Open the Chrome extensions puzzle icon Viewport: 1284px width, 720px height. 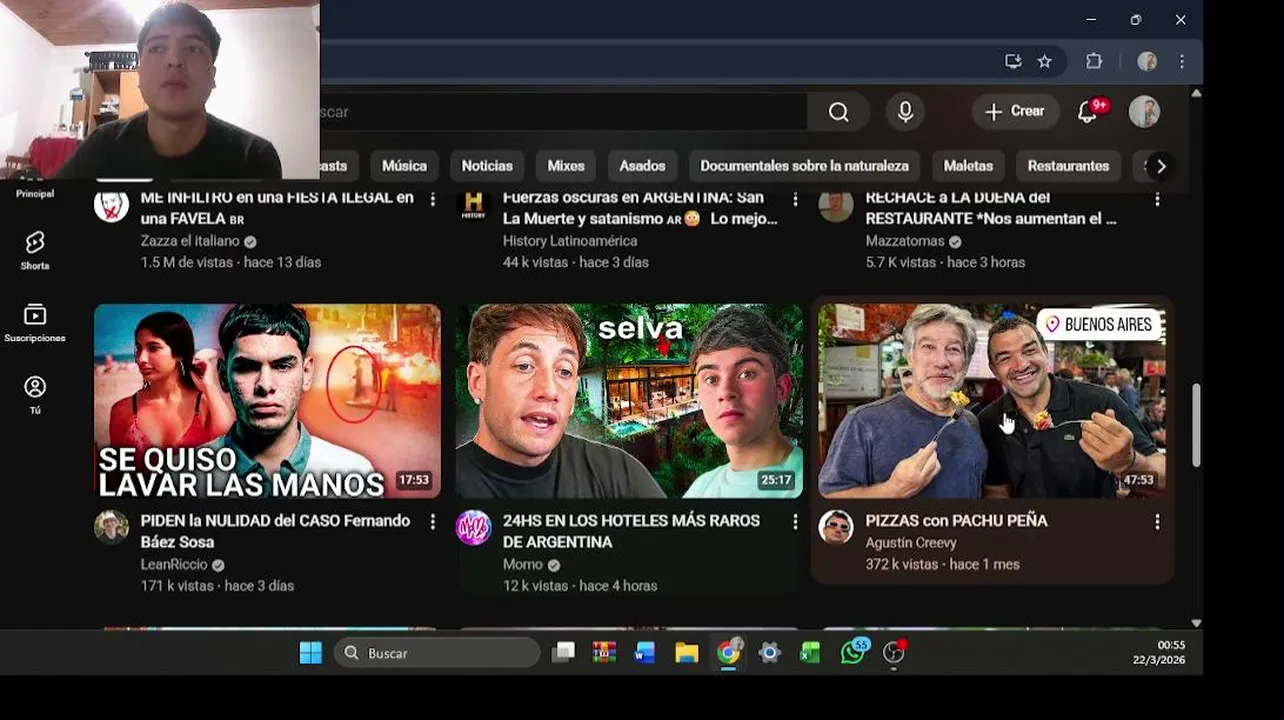pos(1094,62)
